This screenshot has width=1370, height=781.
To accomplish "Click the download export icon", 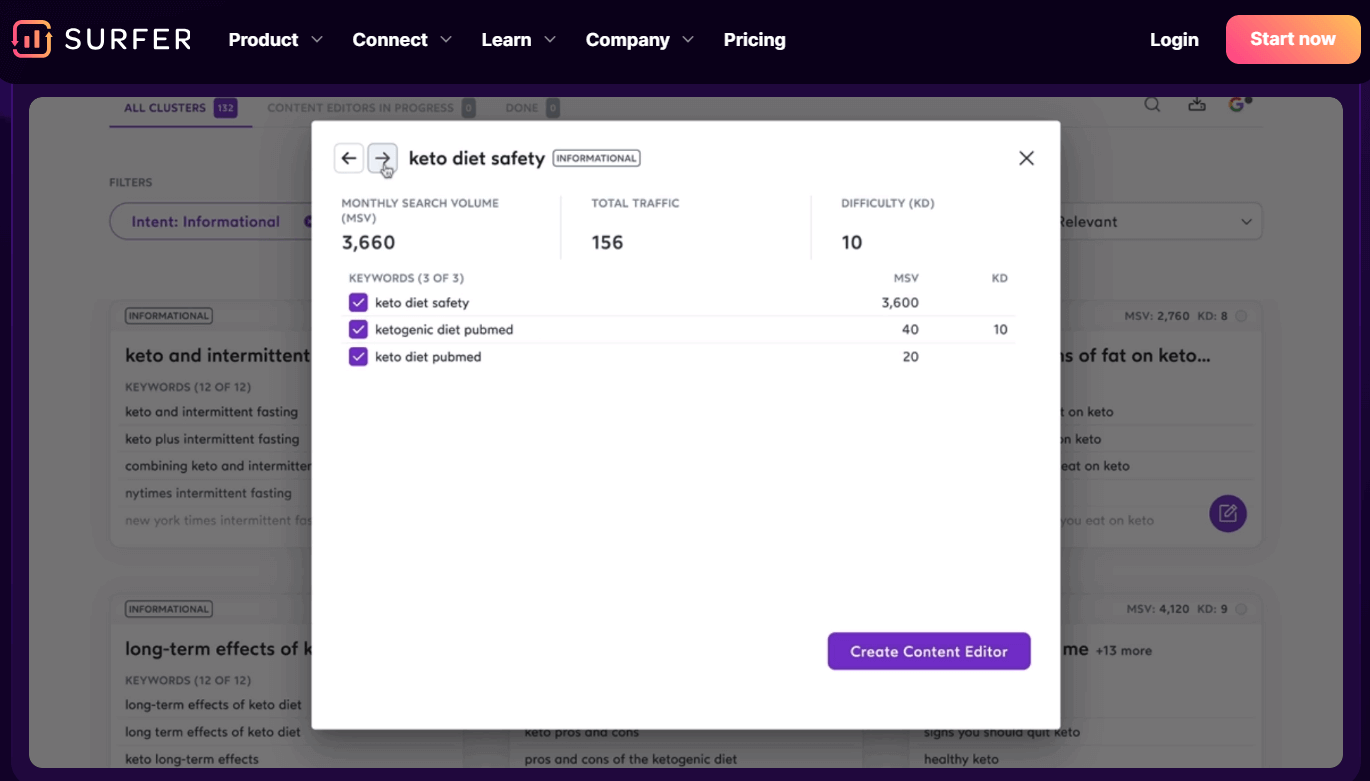I will point(1196,105).
